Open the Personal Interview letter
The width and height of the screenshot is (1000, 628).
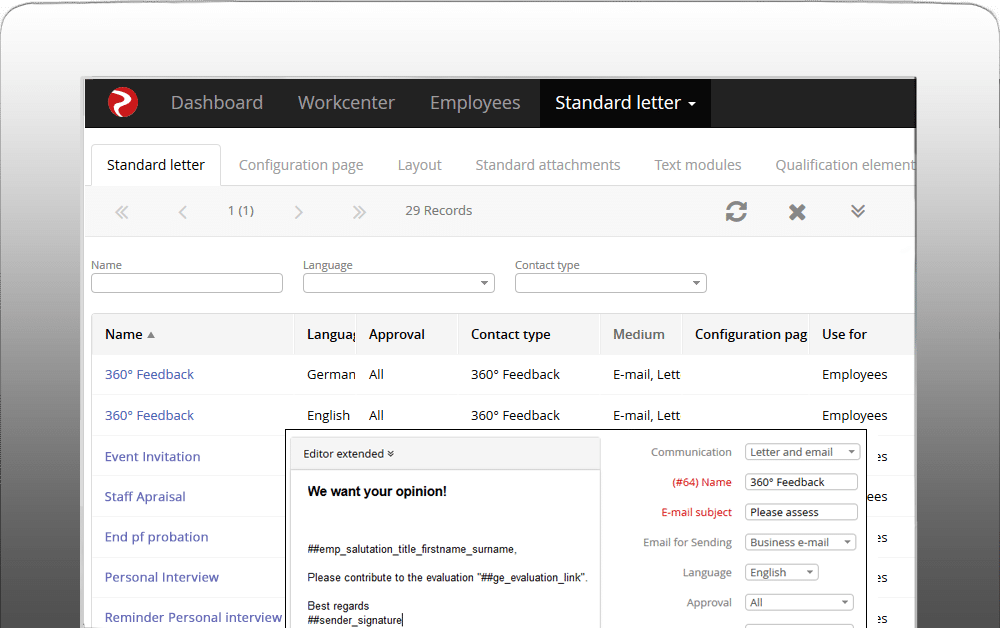[x=161, y=577]
